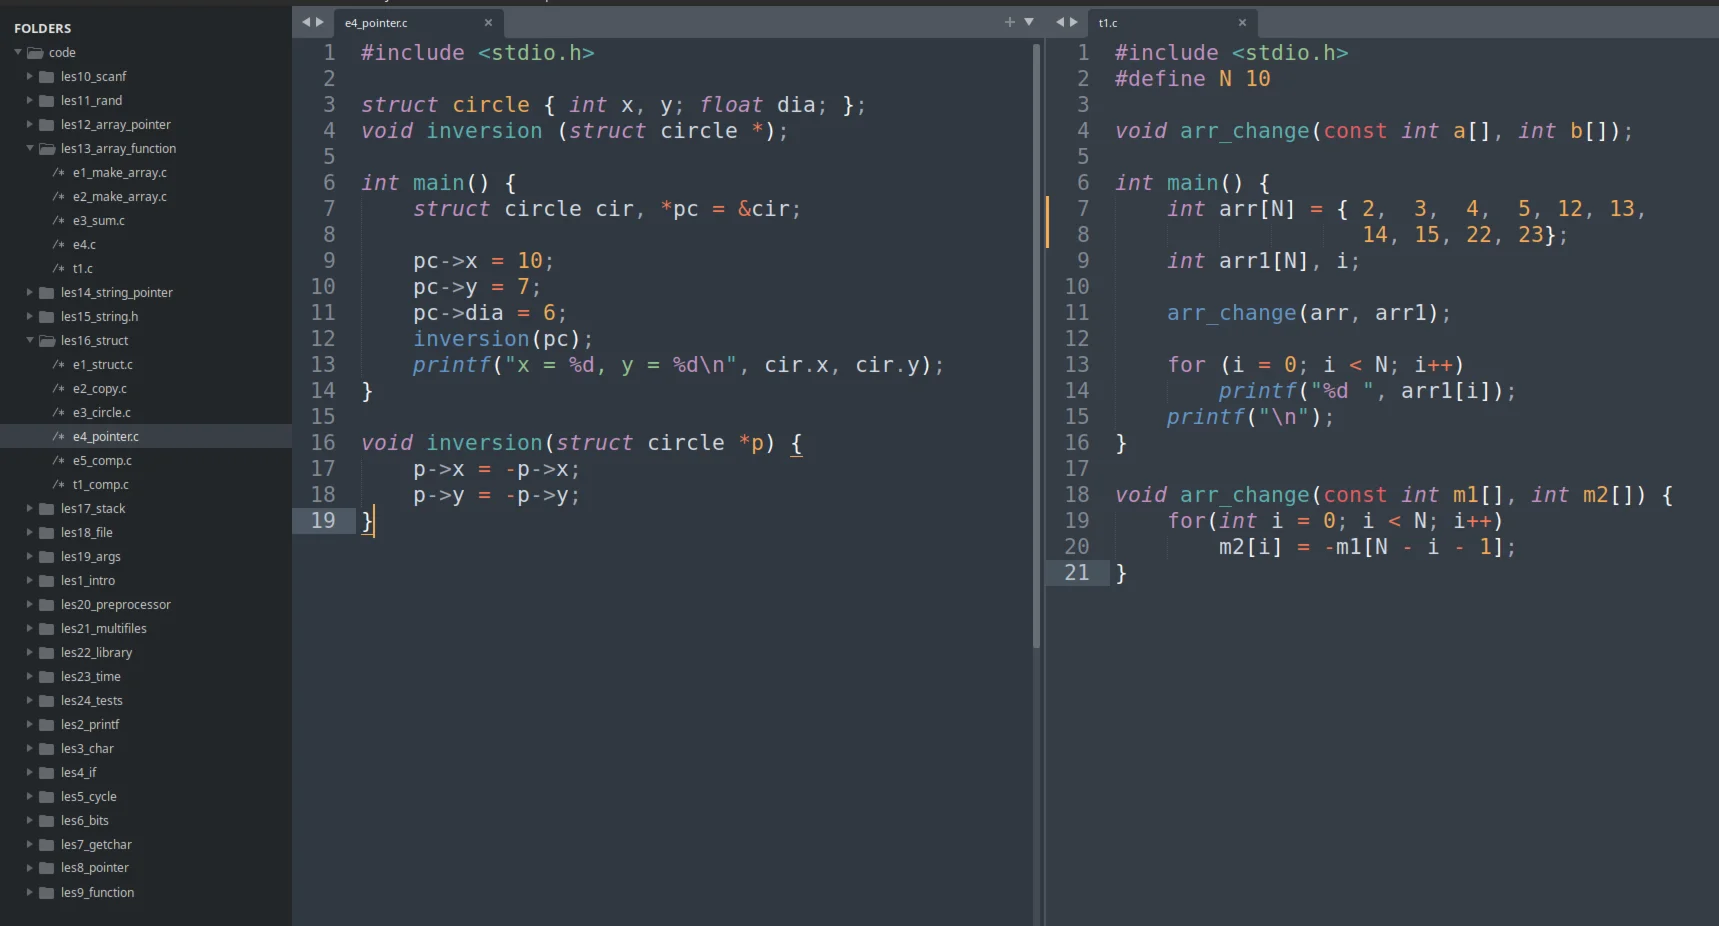This screenshot has height=926, width=1719.
Task: Open t1.c file name in sidebar
Action: tap(83, 269)
